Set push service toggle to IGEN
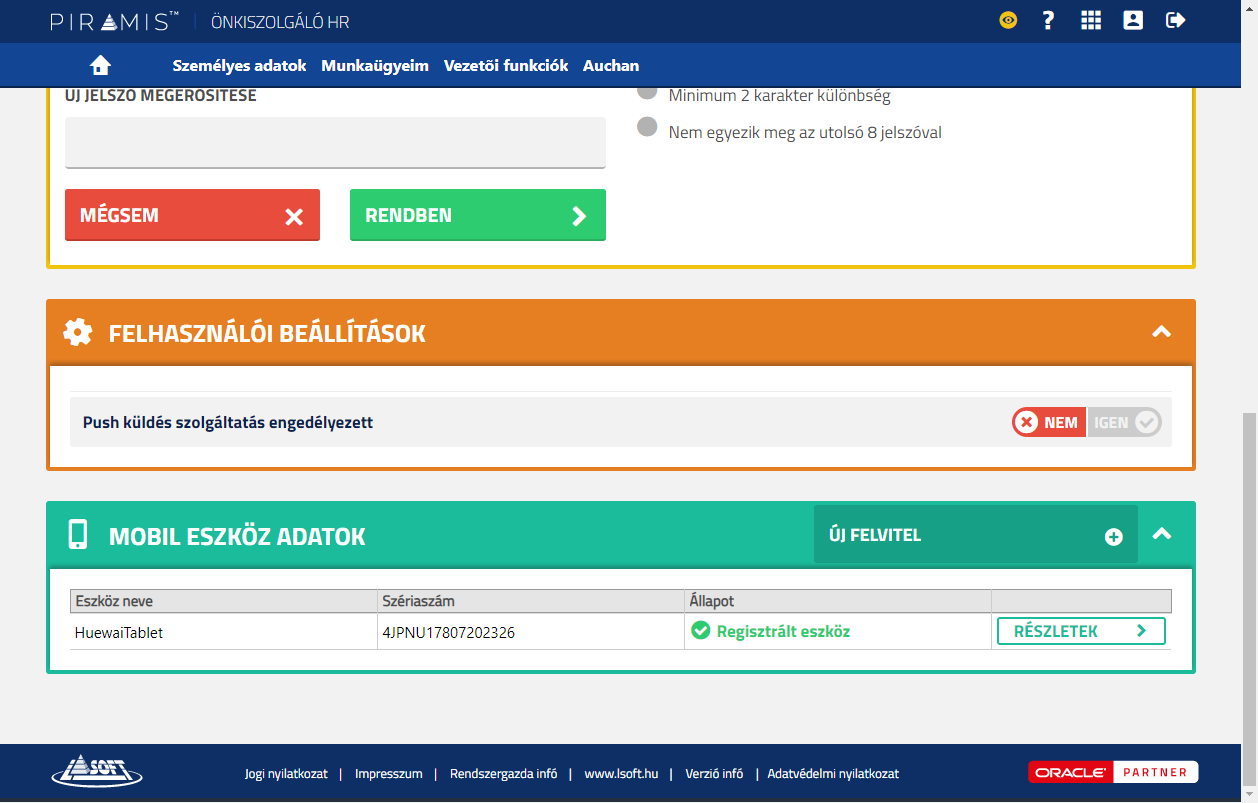Screen dimensions: 1258x803 (x=1125, y=423)
